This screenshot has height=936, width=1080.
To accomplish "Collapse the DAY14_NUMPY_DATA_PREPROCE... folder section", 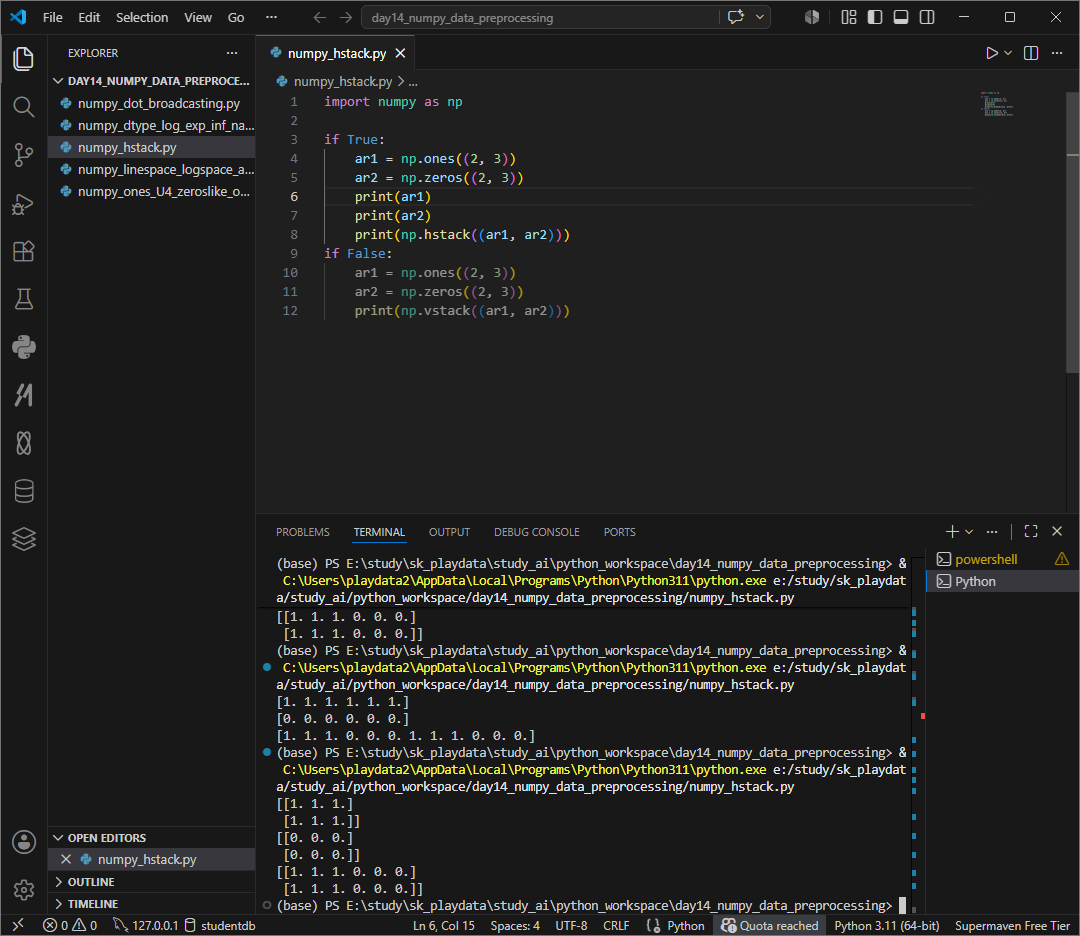I will [153, 81].
